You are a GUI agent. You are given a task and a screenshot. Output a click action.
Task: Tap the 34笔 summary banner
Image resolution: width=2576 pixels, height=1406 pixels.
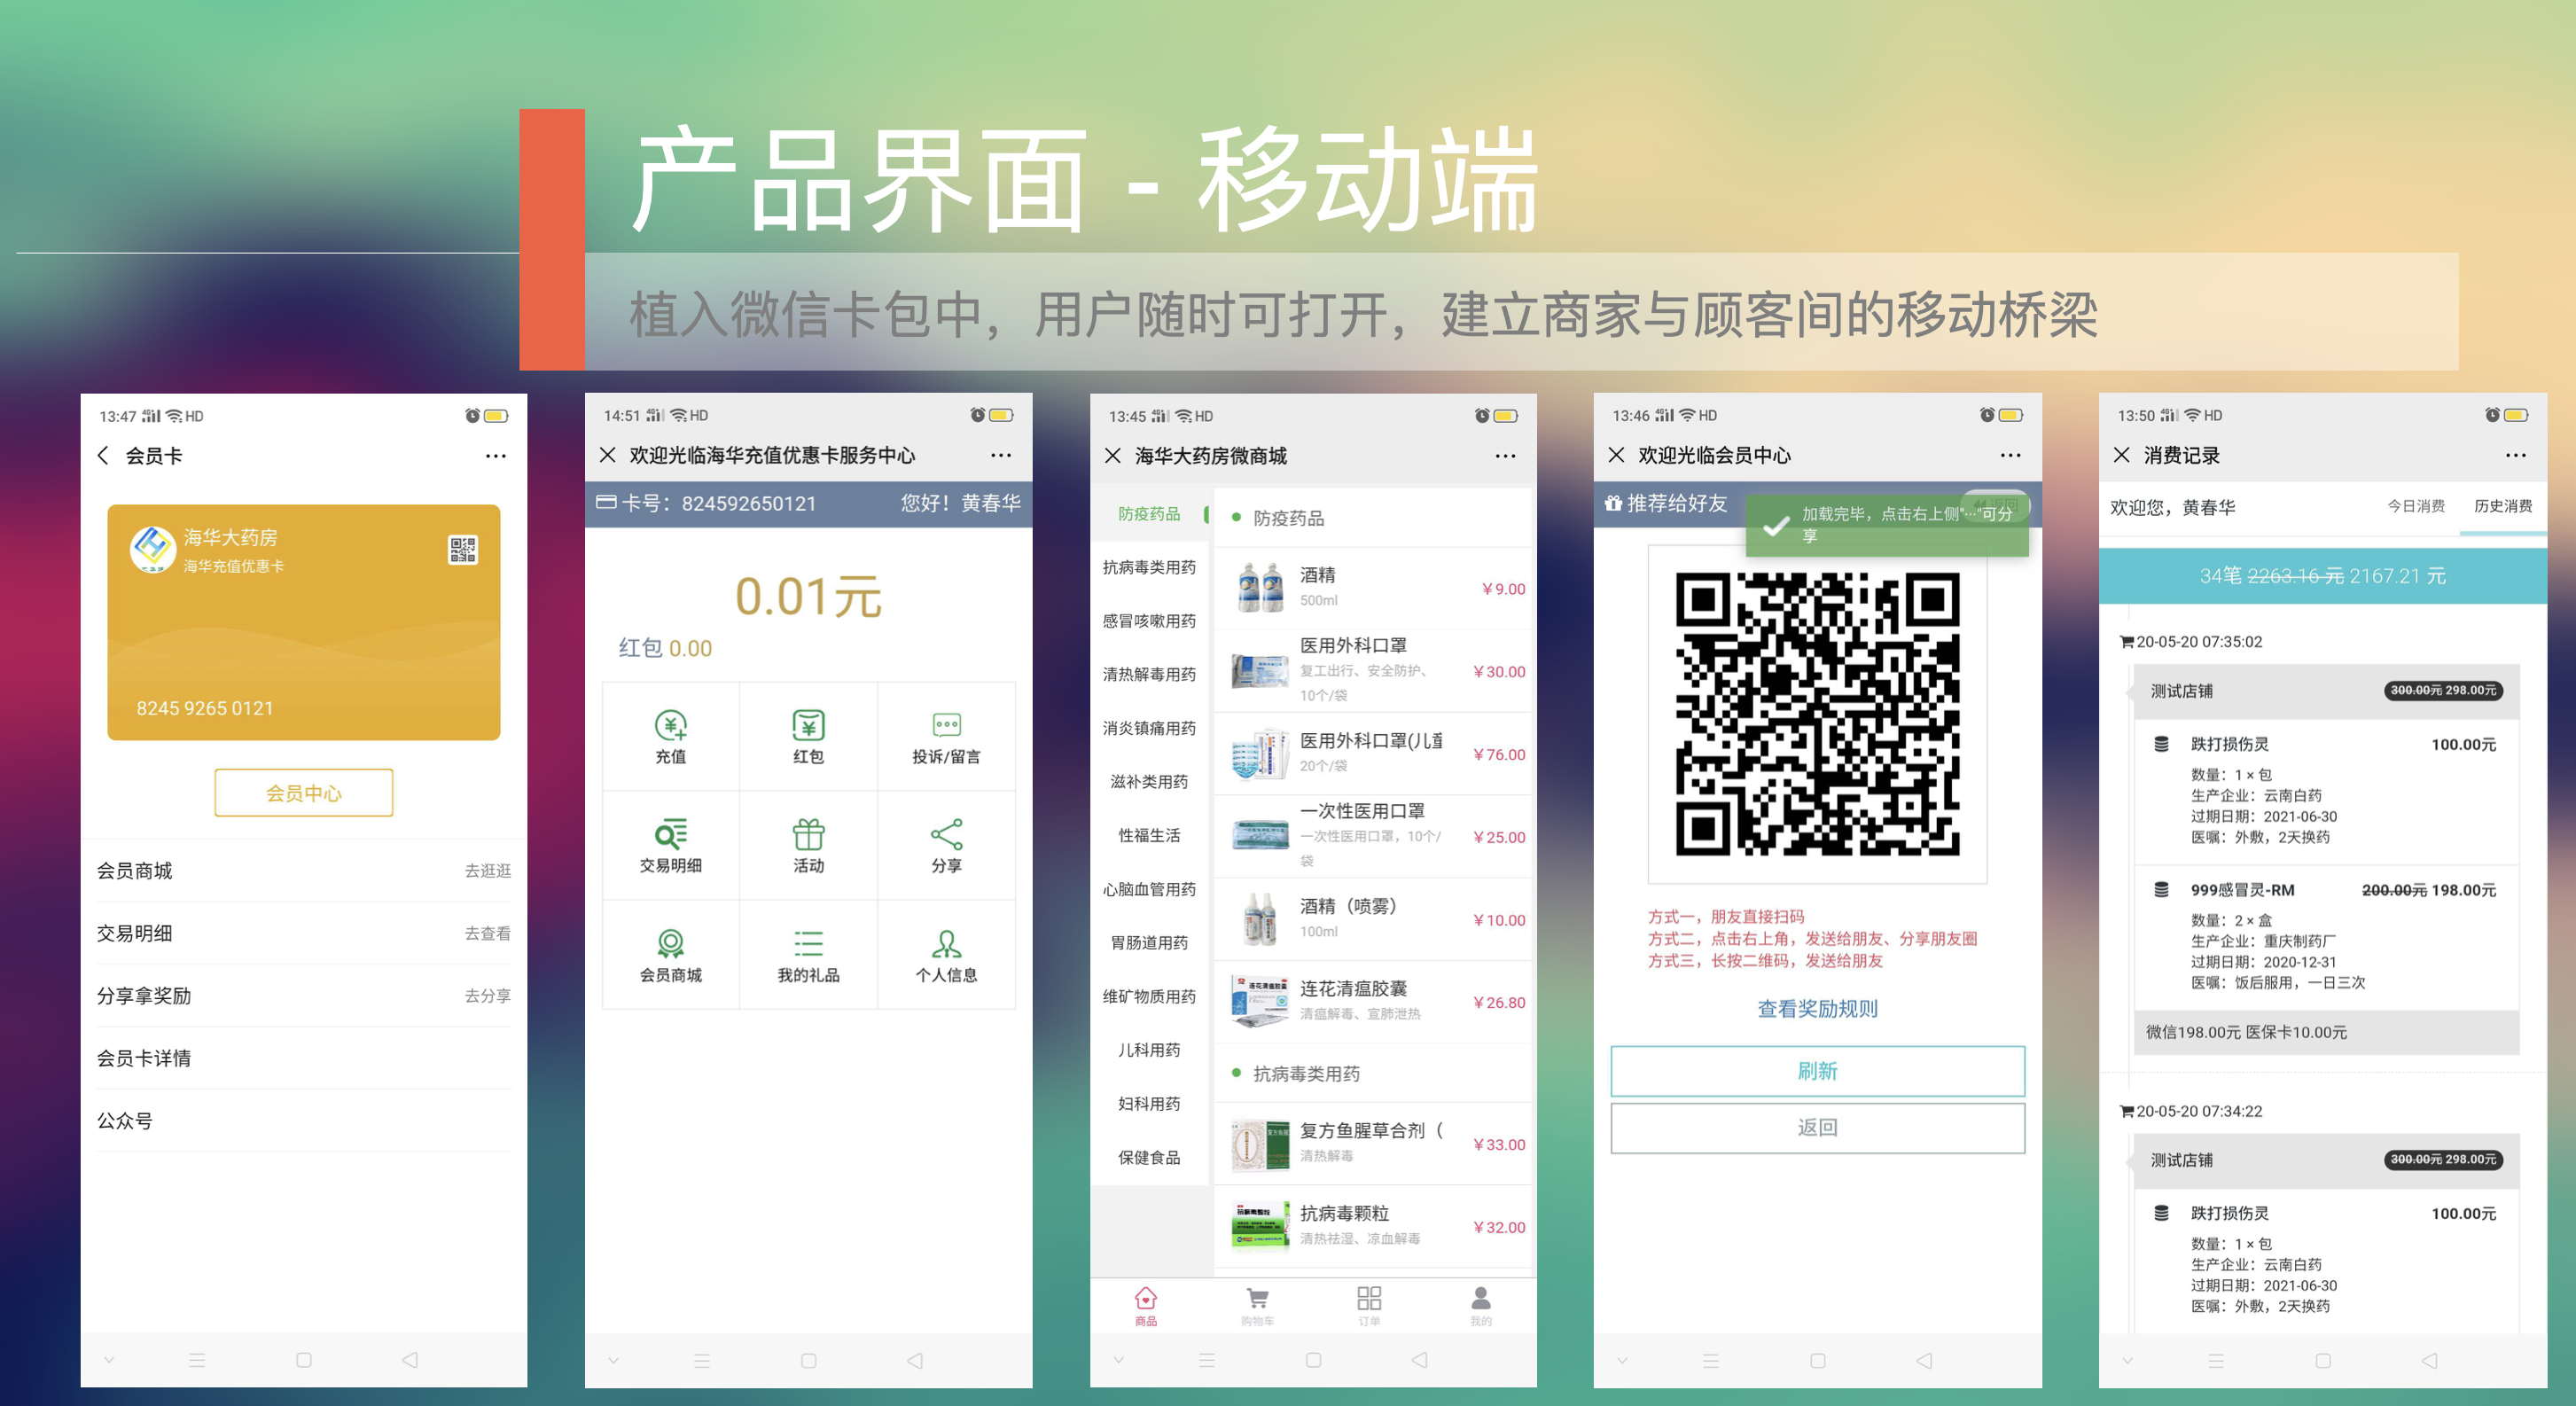[2323, 576]
